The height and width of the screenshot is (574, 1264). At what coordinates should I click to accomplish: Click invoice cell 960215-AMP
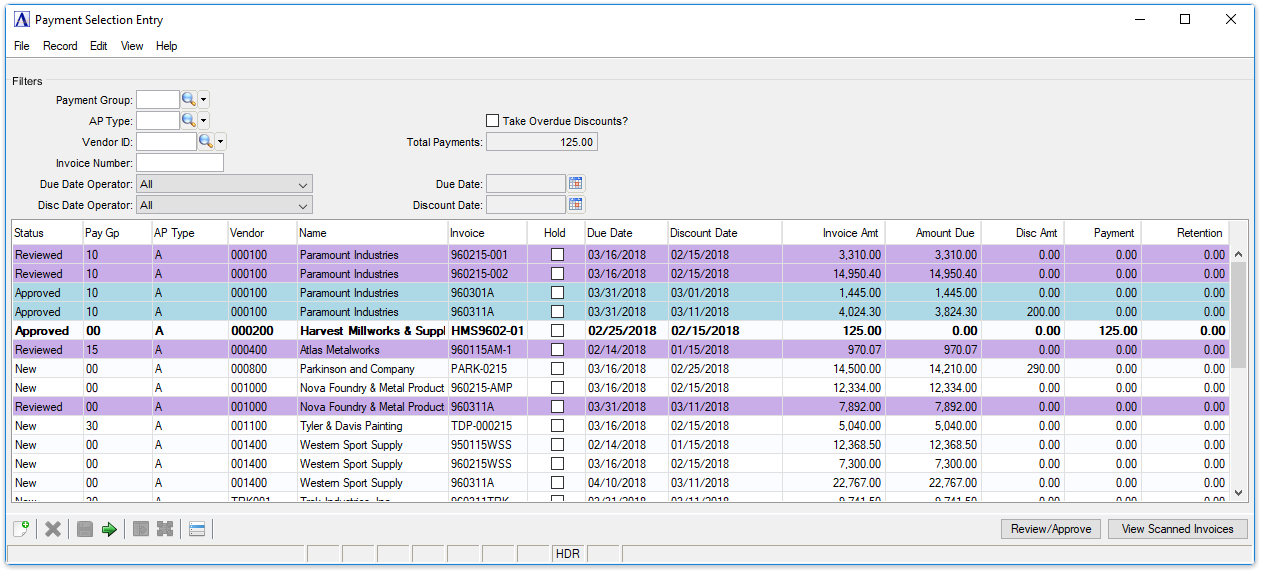pos(487,388)
